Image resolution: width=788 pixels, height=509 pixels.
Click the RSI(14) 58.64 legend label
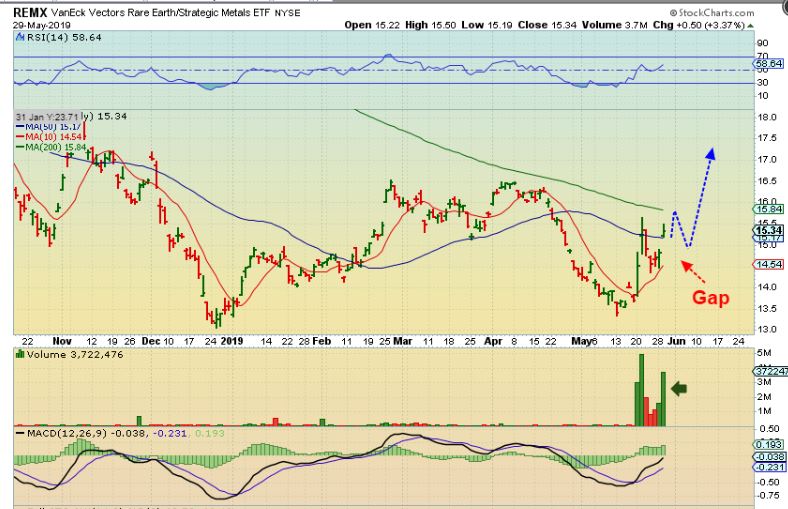click(x=64, y=37)
